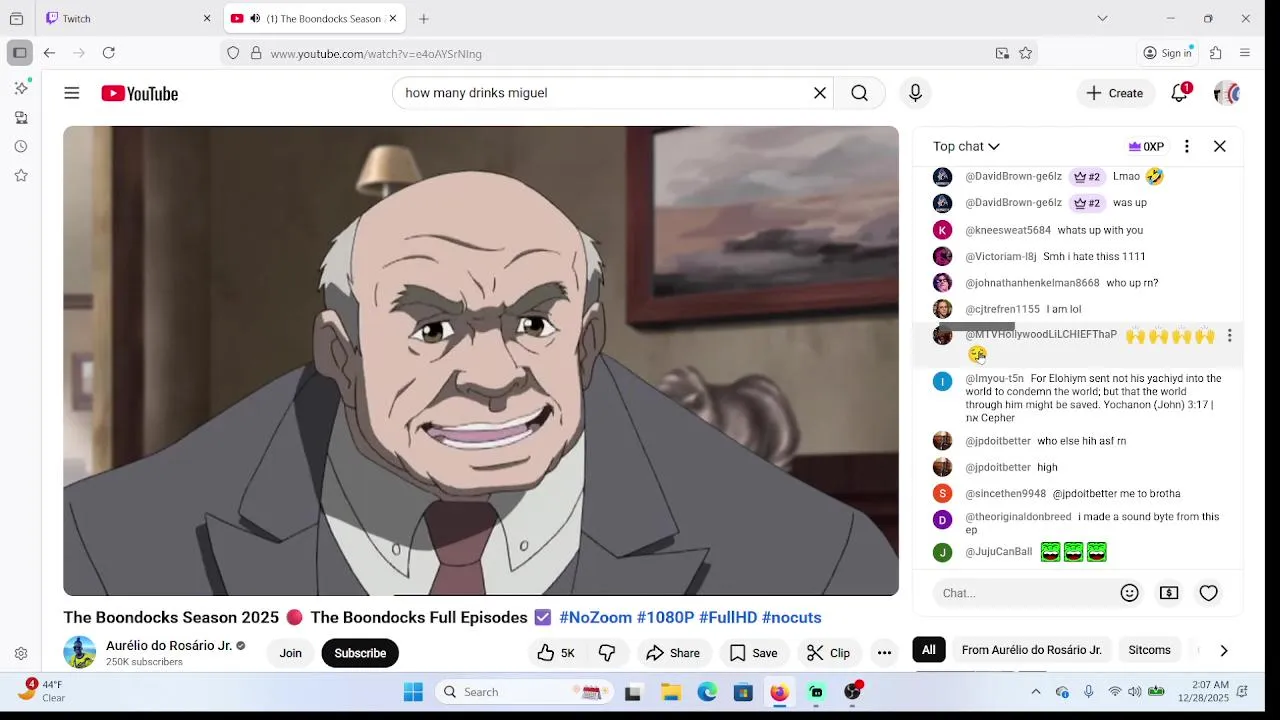Image resolution: width=1280 pixels, height=720 pixels.
Task: Reload the current page
Action: [x=109, y=53]
